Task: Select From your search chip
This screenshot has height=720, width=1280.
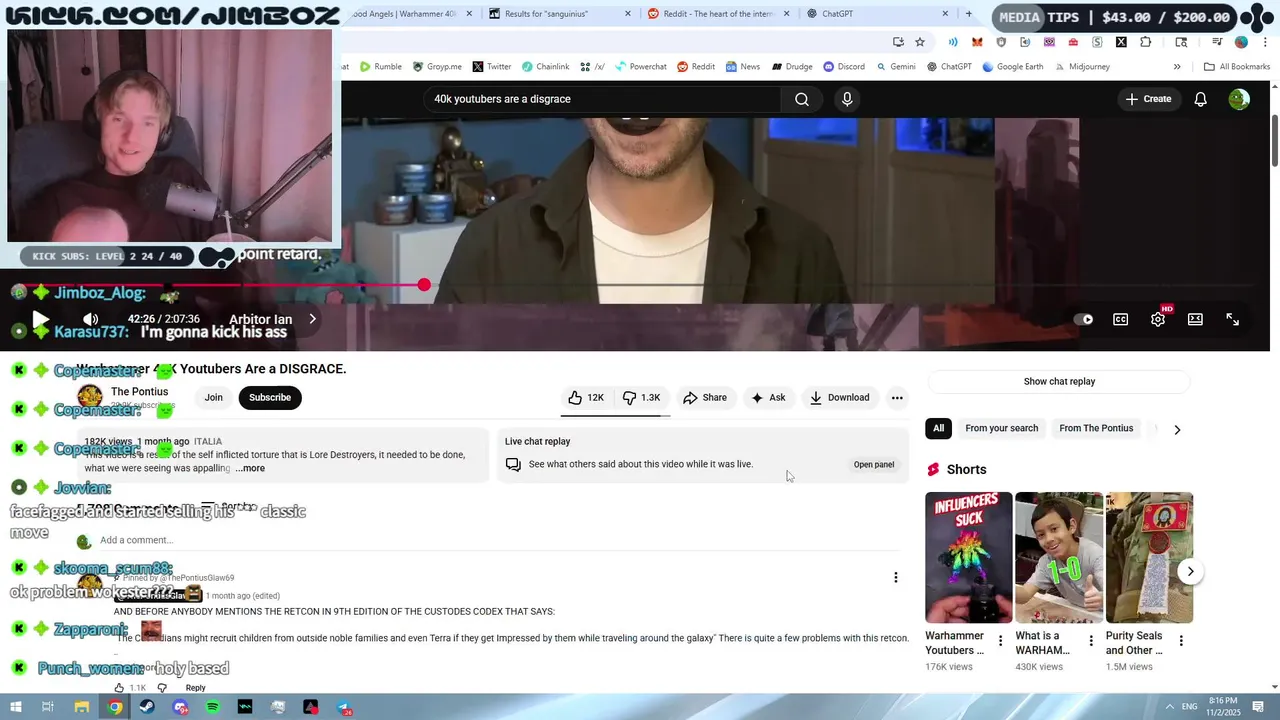Action: point(1001,428)
